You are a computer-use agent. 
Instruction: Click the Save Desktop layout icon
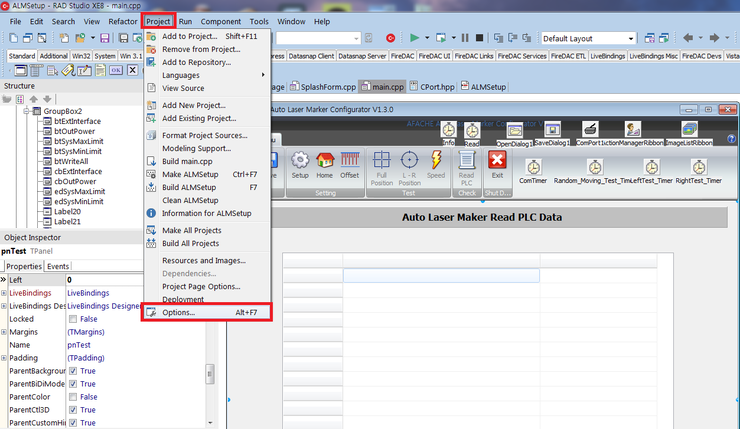[649, 38]
